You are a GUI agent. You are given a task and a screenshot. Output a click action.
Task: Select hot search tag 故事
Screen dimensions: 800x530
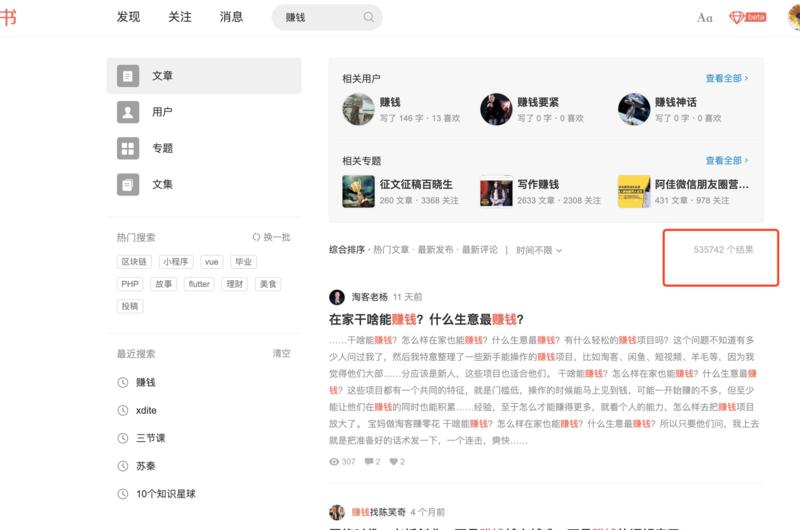tap(163, 284)
